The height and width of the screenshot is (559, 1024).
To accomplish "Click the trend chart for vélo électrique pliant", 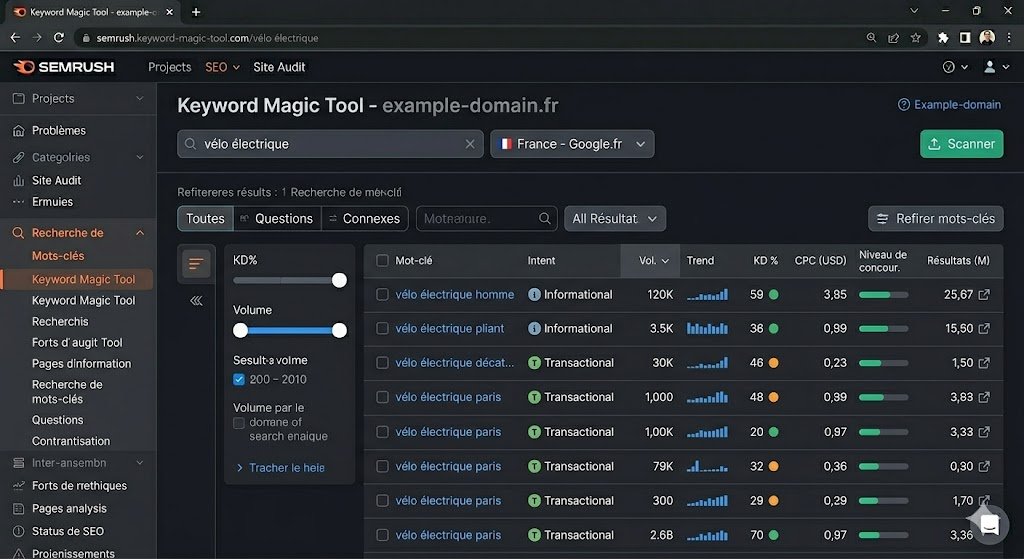I will [x=707, y=328].
